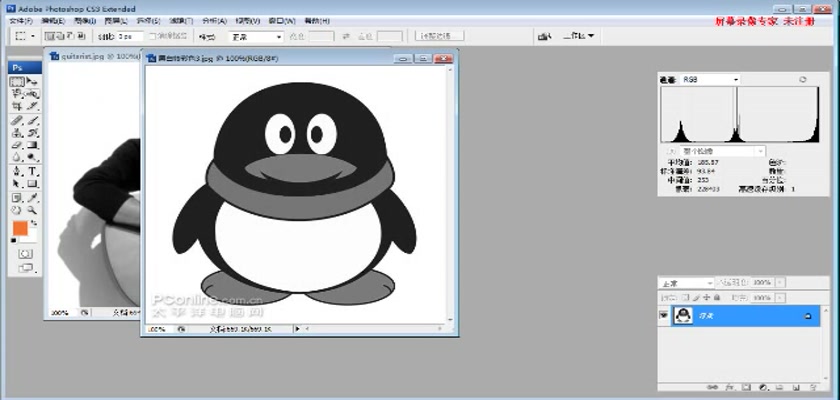The width and height of the screenshot is (840, 400).
Task: Click the feather value input field
Action: click(130, 36)
